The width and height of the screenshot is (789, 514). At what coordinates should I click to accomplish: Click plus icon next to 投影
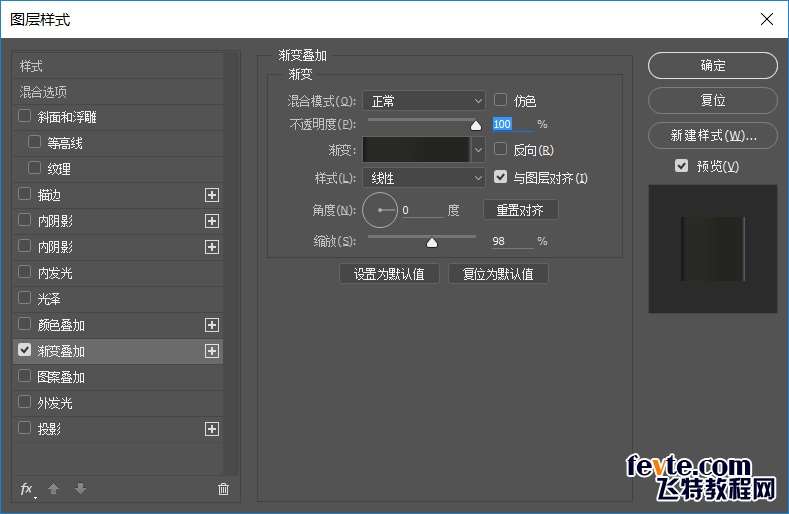(x=212, y=429)
